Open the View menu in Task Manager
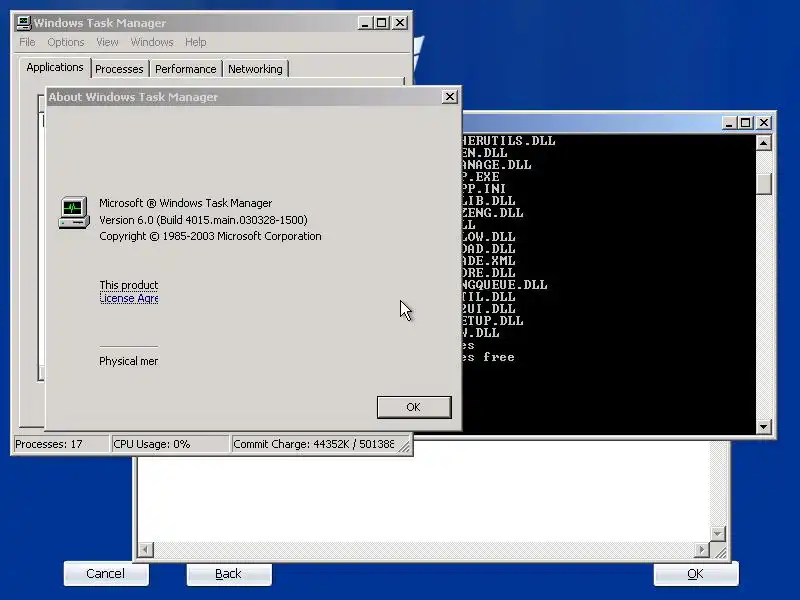Screen dimensions: 800x600 click(x=107, y=42)
